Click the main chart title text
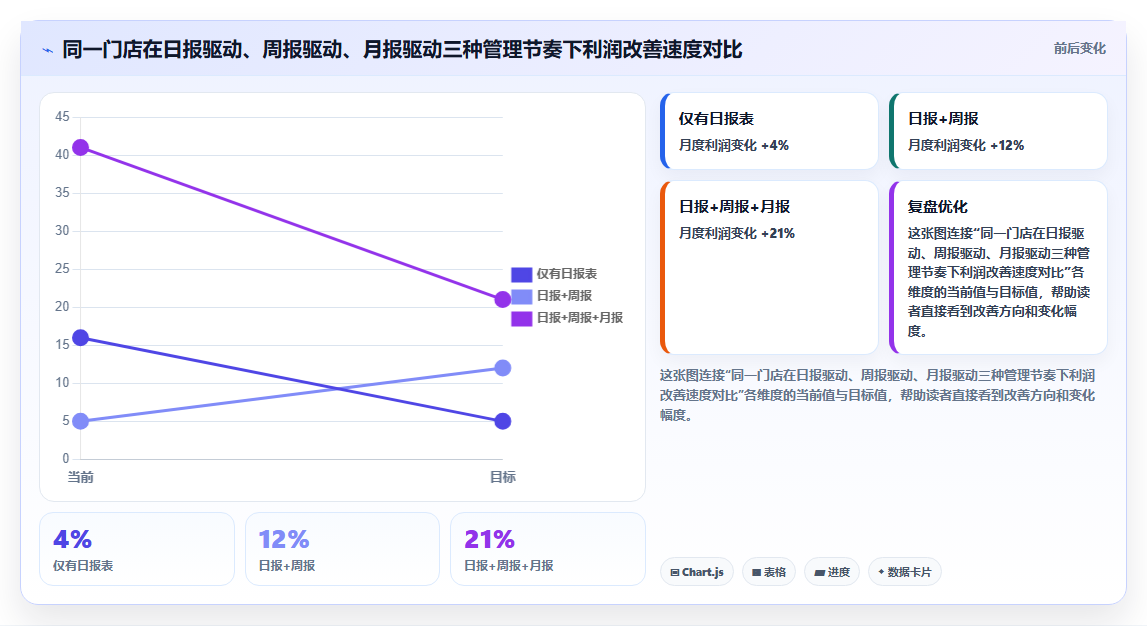The width and height of the screenshot is (1147, 626). (402, 50)
